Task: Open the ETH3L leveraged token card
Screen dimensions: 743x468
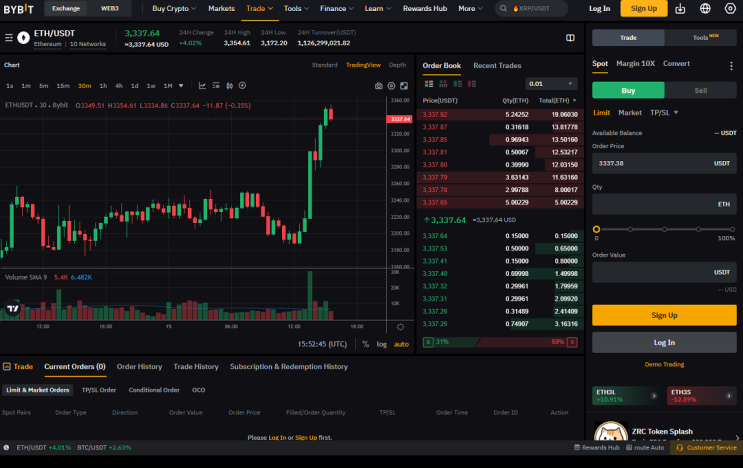Action: coord(625,396)
